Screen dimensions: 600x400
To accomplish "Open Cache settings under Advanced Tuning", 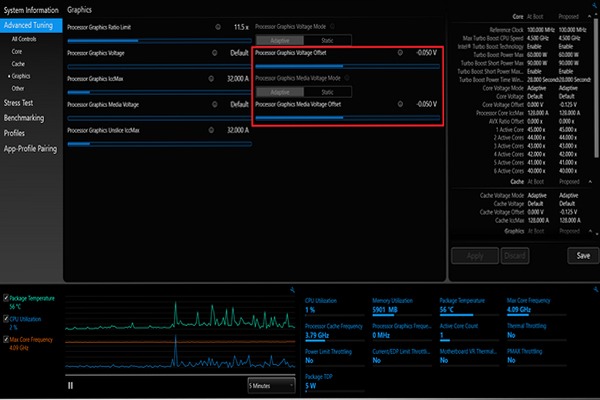I will (x=18, y=64).
